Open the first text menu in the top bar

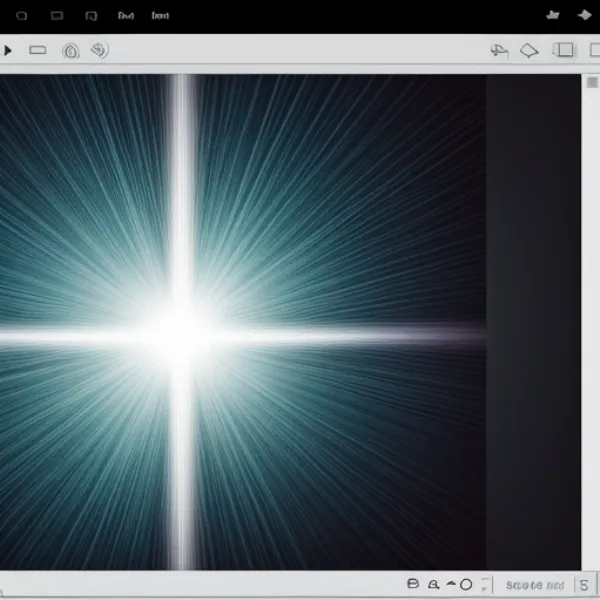tap(125, 16)
